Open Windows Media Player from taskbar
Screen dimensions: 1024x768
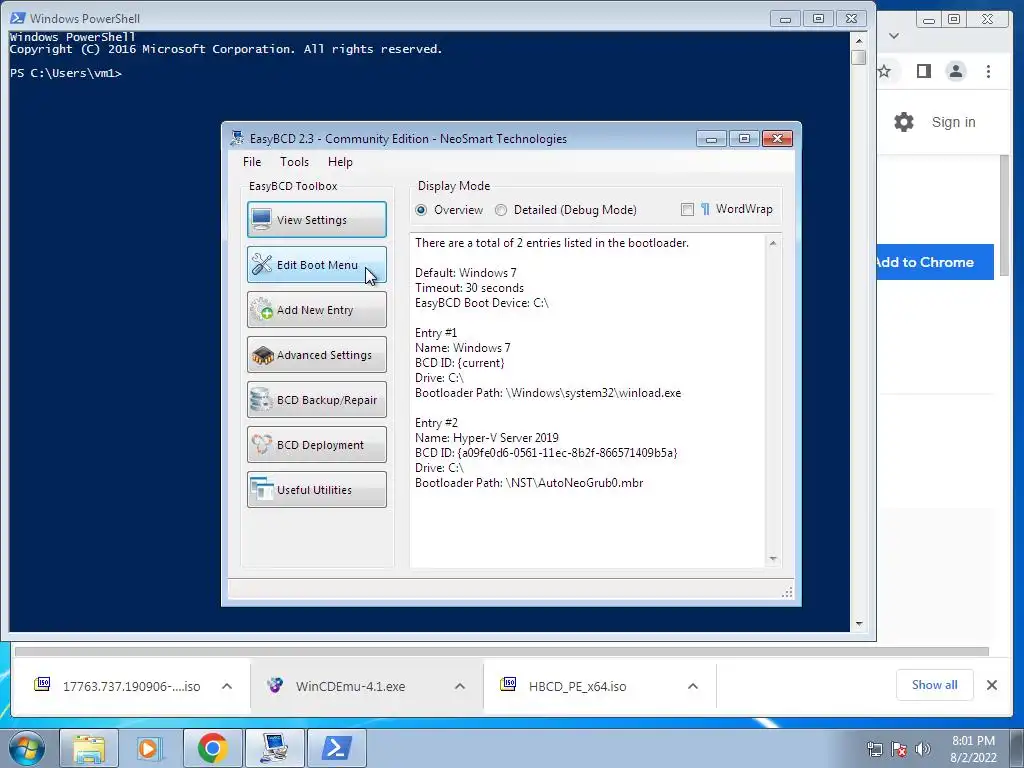click(x=150, y=748)
